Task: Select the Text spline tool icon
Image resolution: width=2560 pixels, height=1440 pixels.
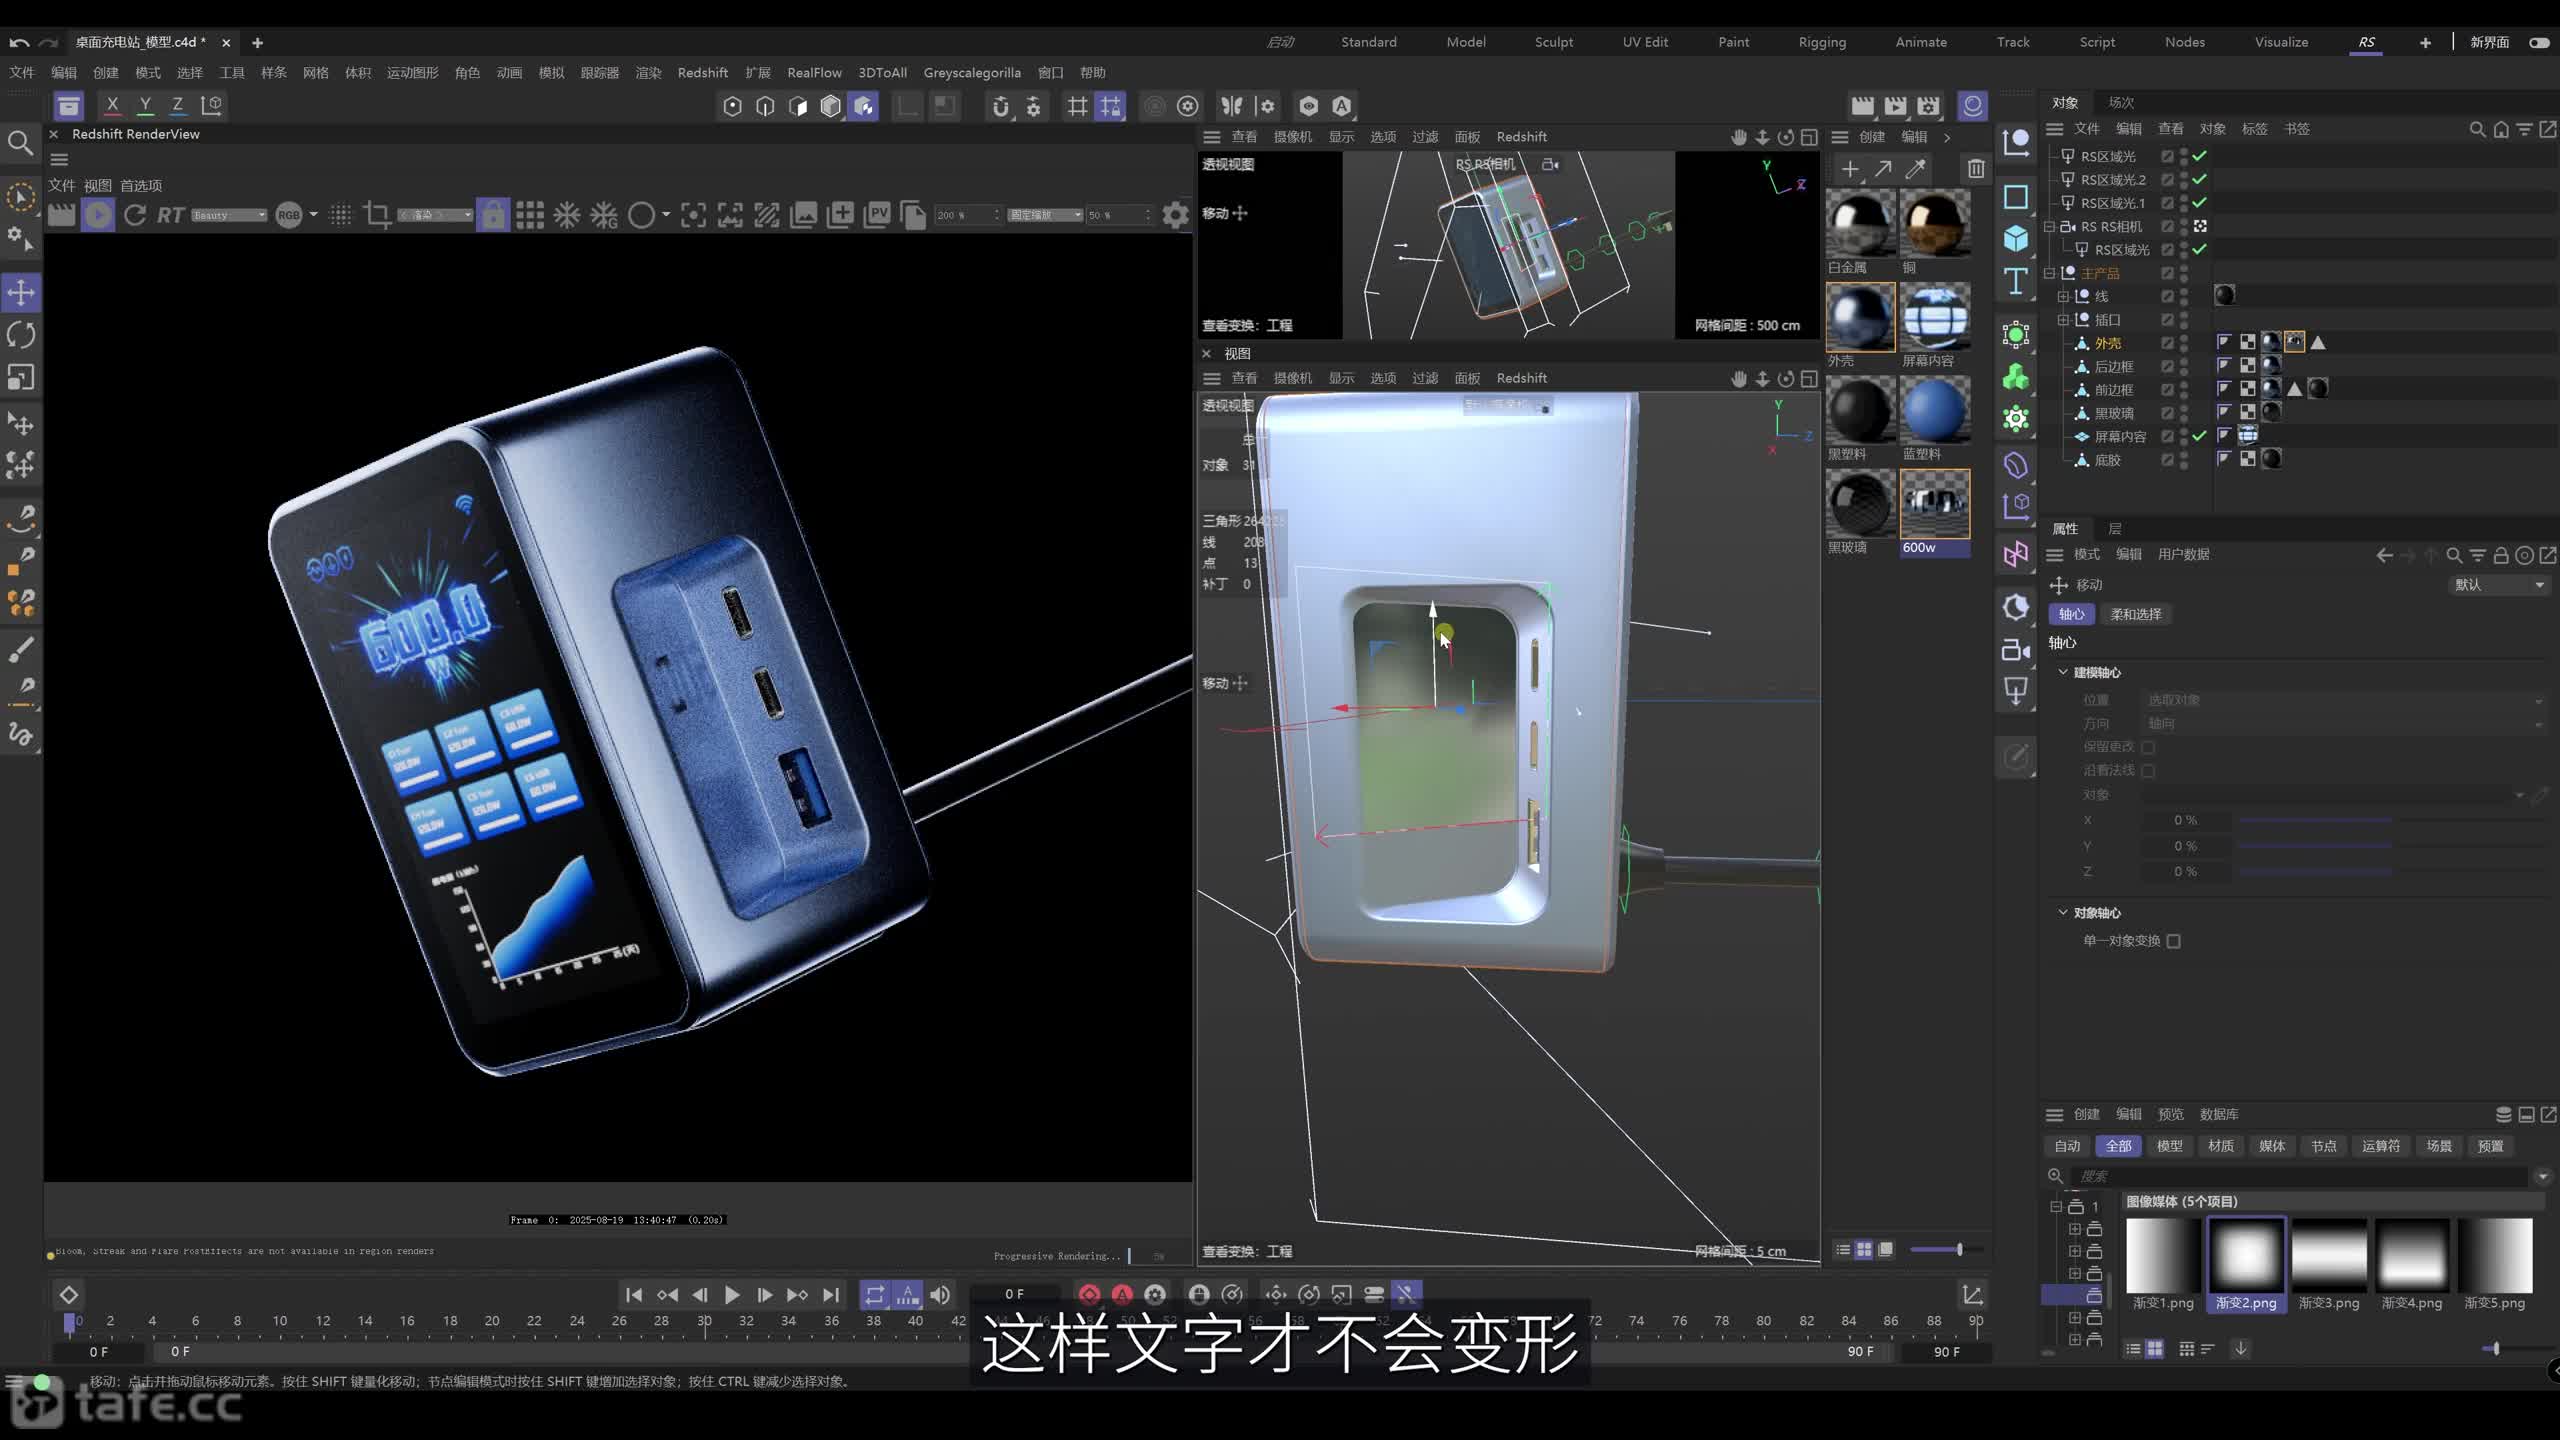Action: tap(2016, 281)
